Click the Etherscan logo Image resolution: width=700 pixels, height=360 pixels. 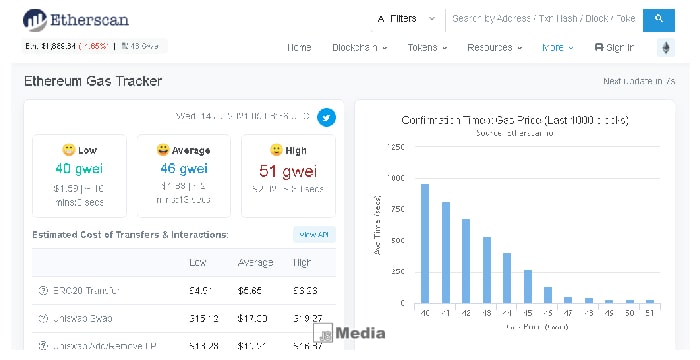[76, 20]
